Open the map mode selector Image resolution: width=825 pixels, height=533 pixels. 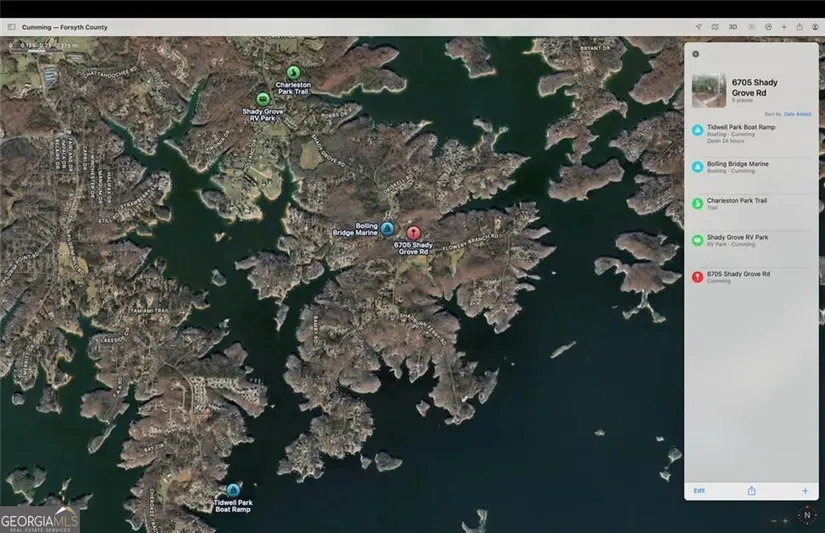(714, 27)
